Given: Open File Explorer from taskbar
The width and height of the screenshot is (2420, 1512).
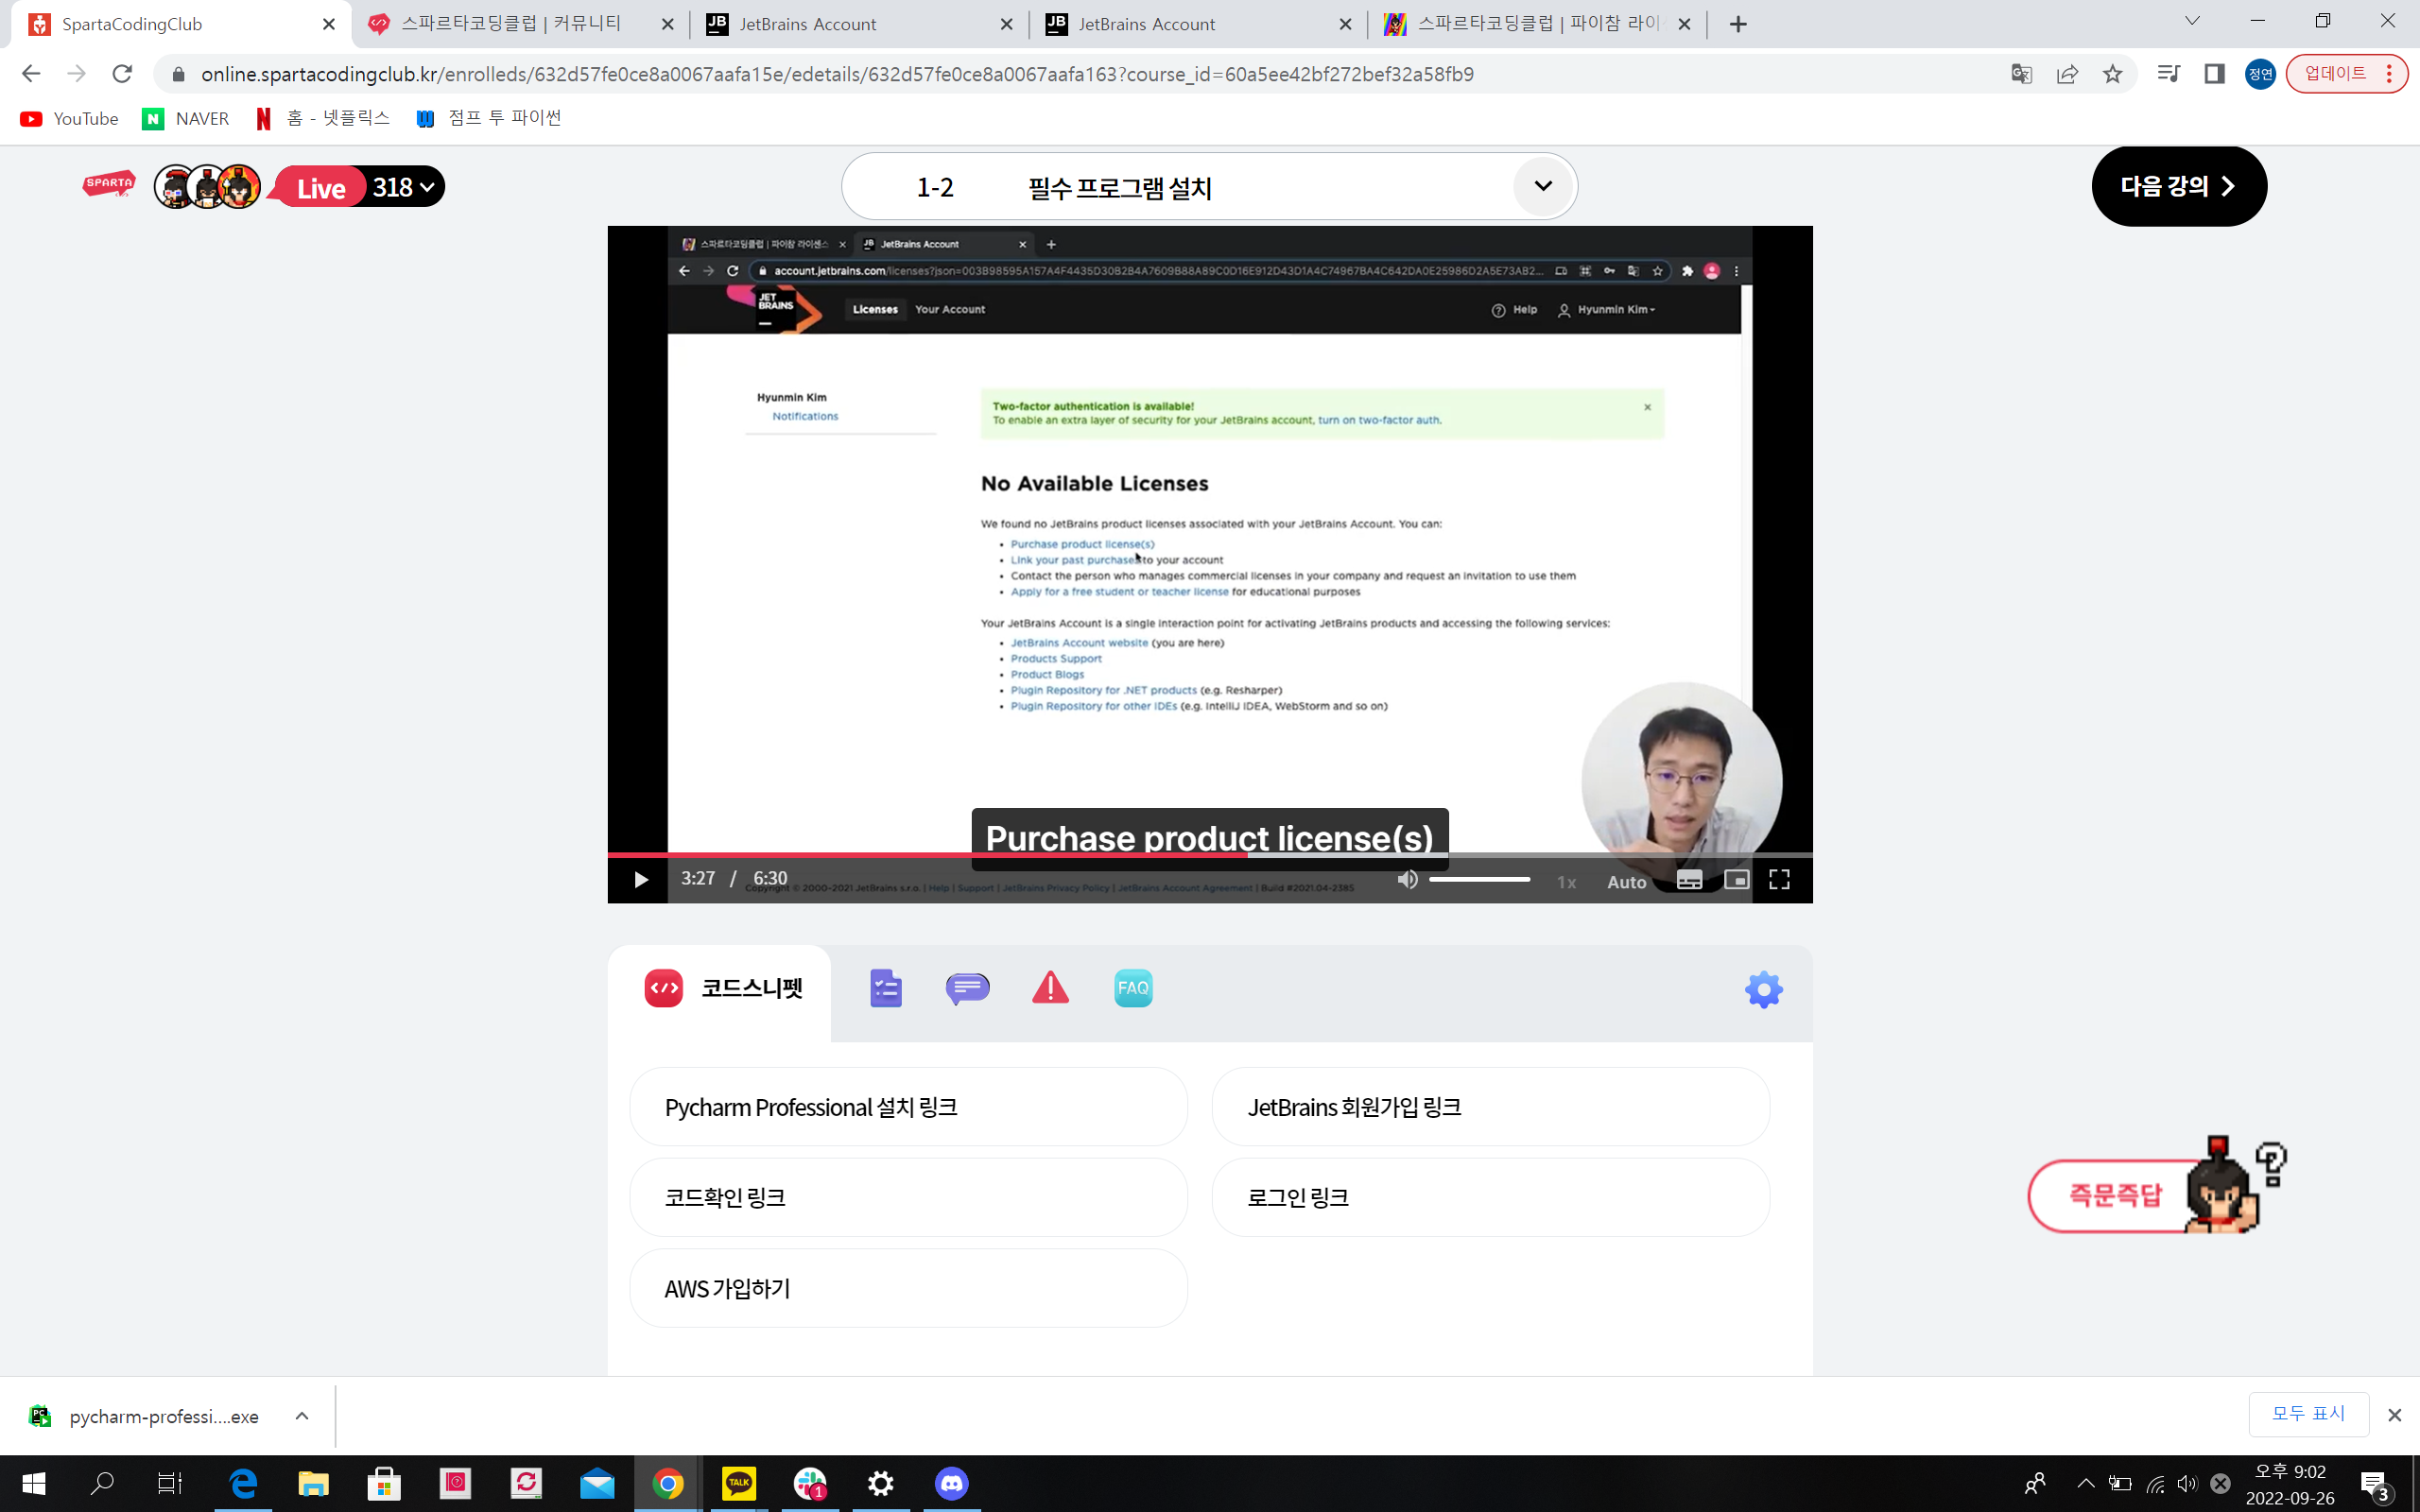Looking at the screenshot, I should [313, 1484].
